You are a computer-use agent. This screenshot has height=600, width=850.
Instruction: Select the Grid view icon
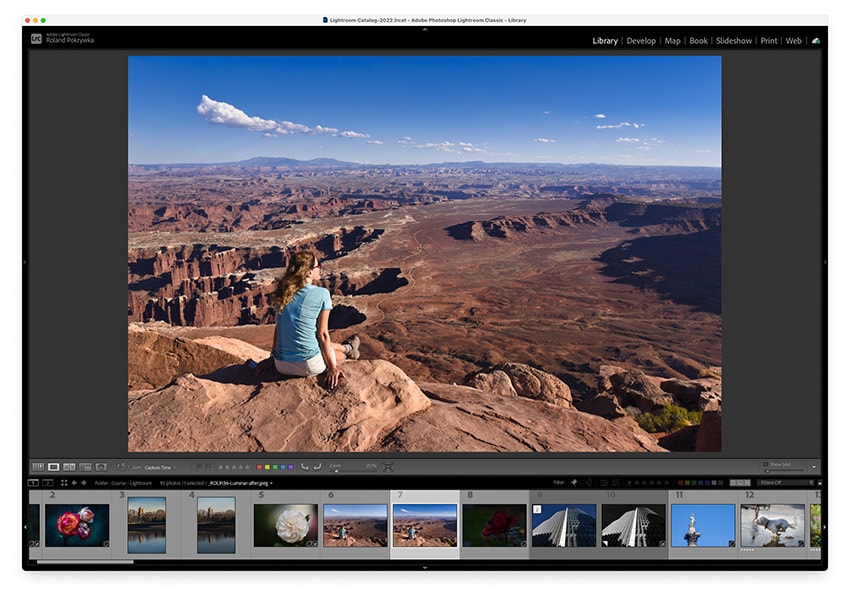click(x=37, y=467)
